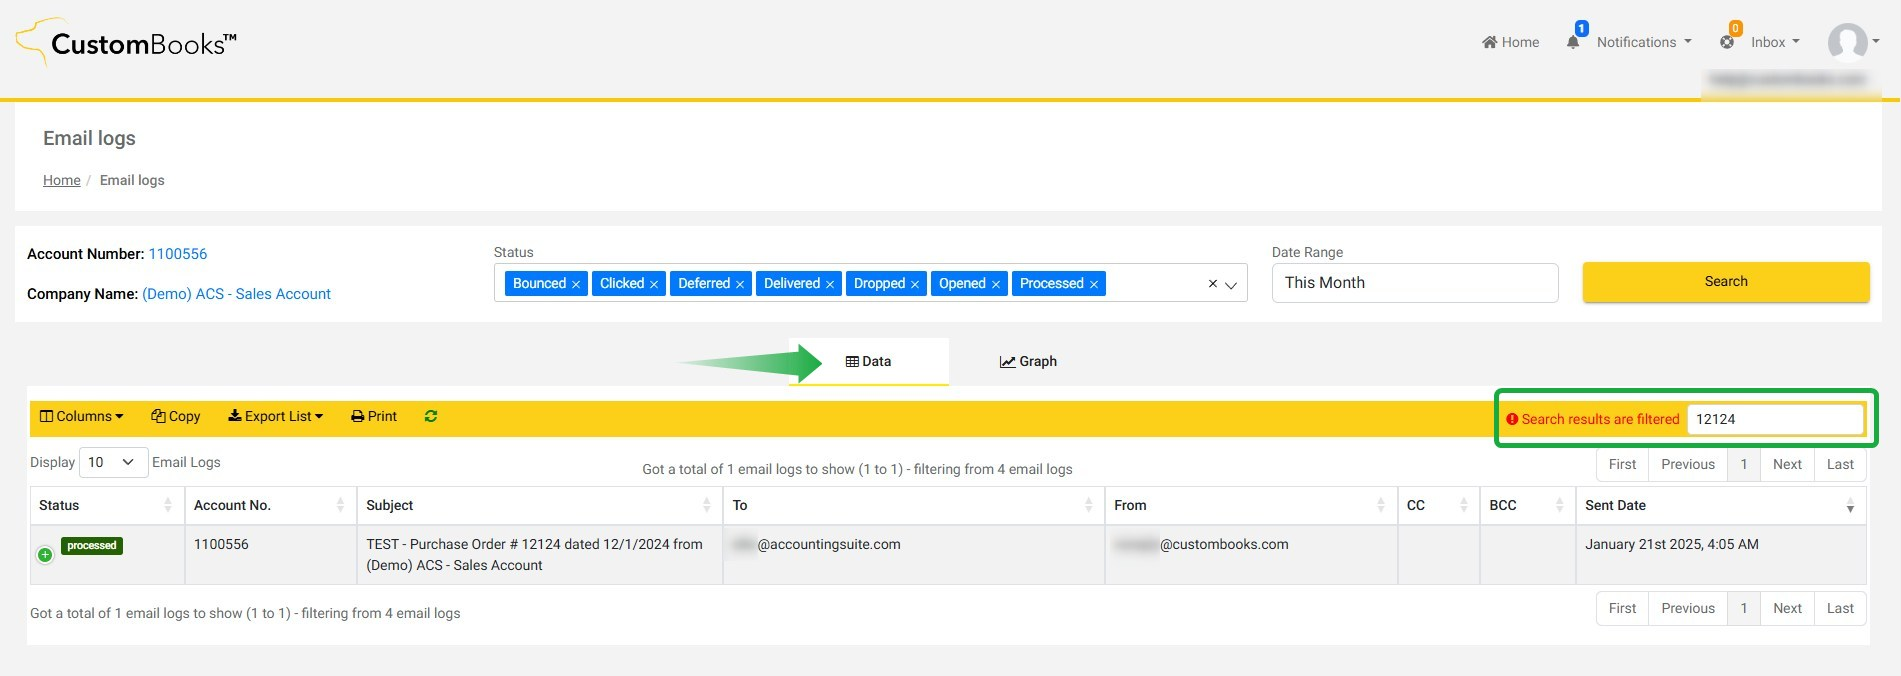The width and height of the screenshot is (1901, 676).
Task: Expand row details with green plus icon
Action: [45, 555]
